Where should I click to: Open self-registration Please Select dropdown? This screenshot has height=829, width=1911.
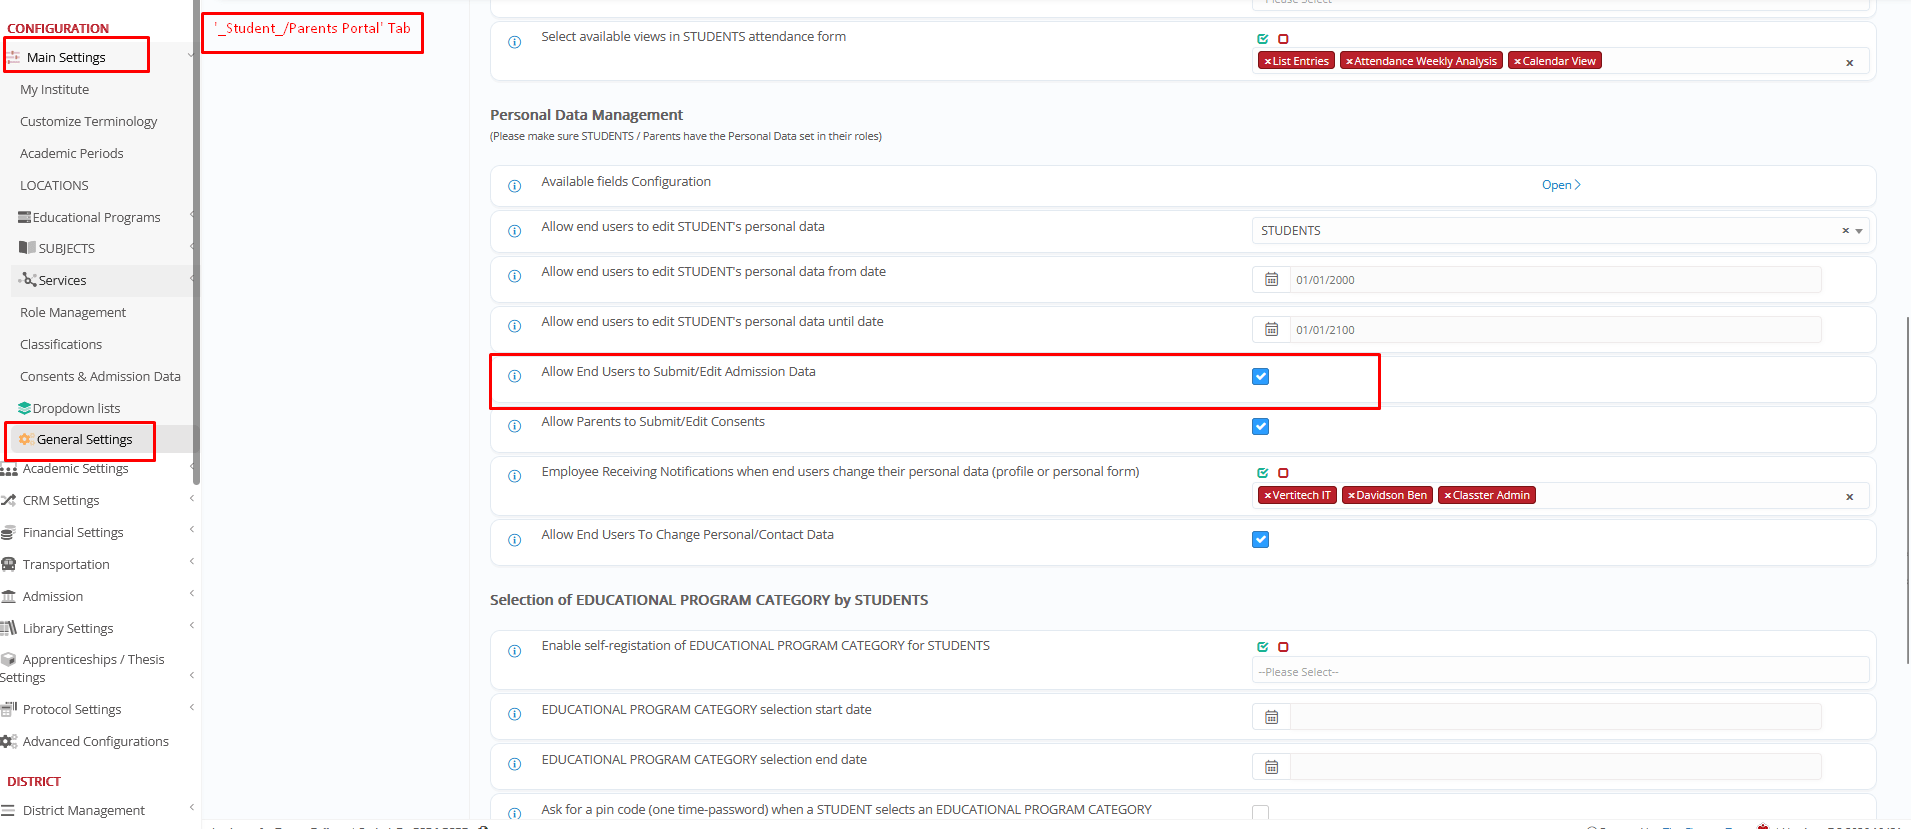click(1559, 672)
